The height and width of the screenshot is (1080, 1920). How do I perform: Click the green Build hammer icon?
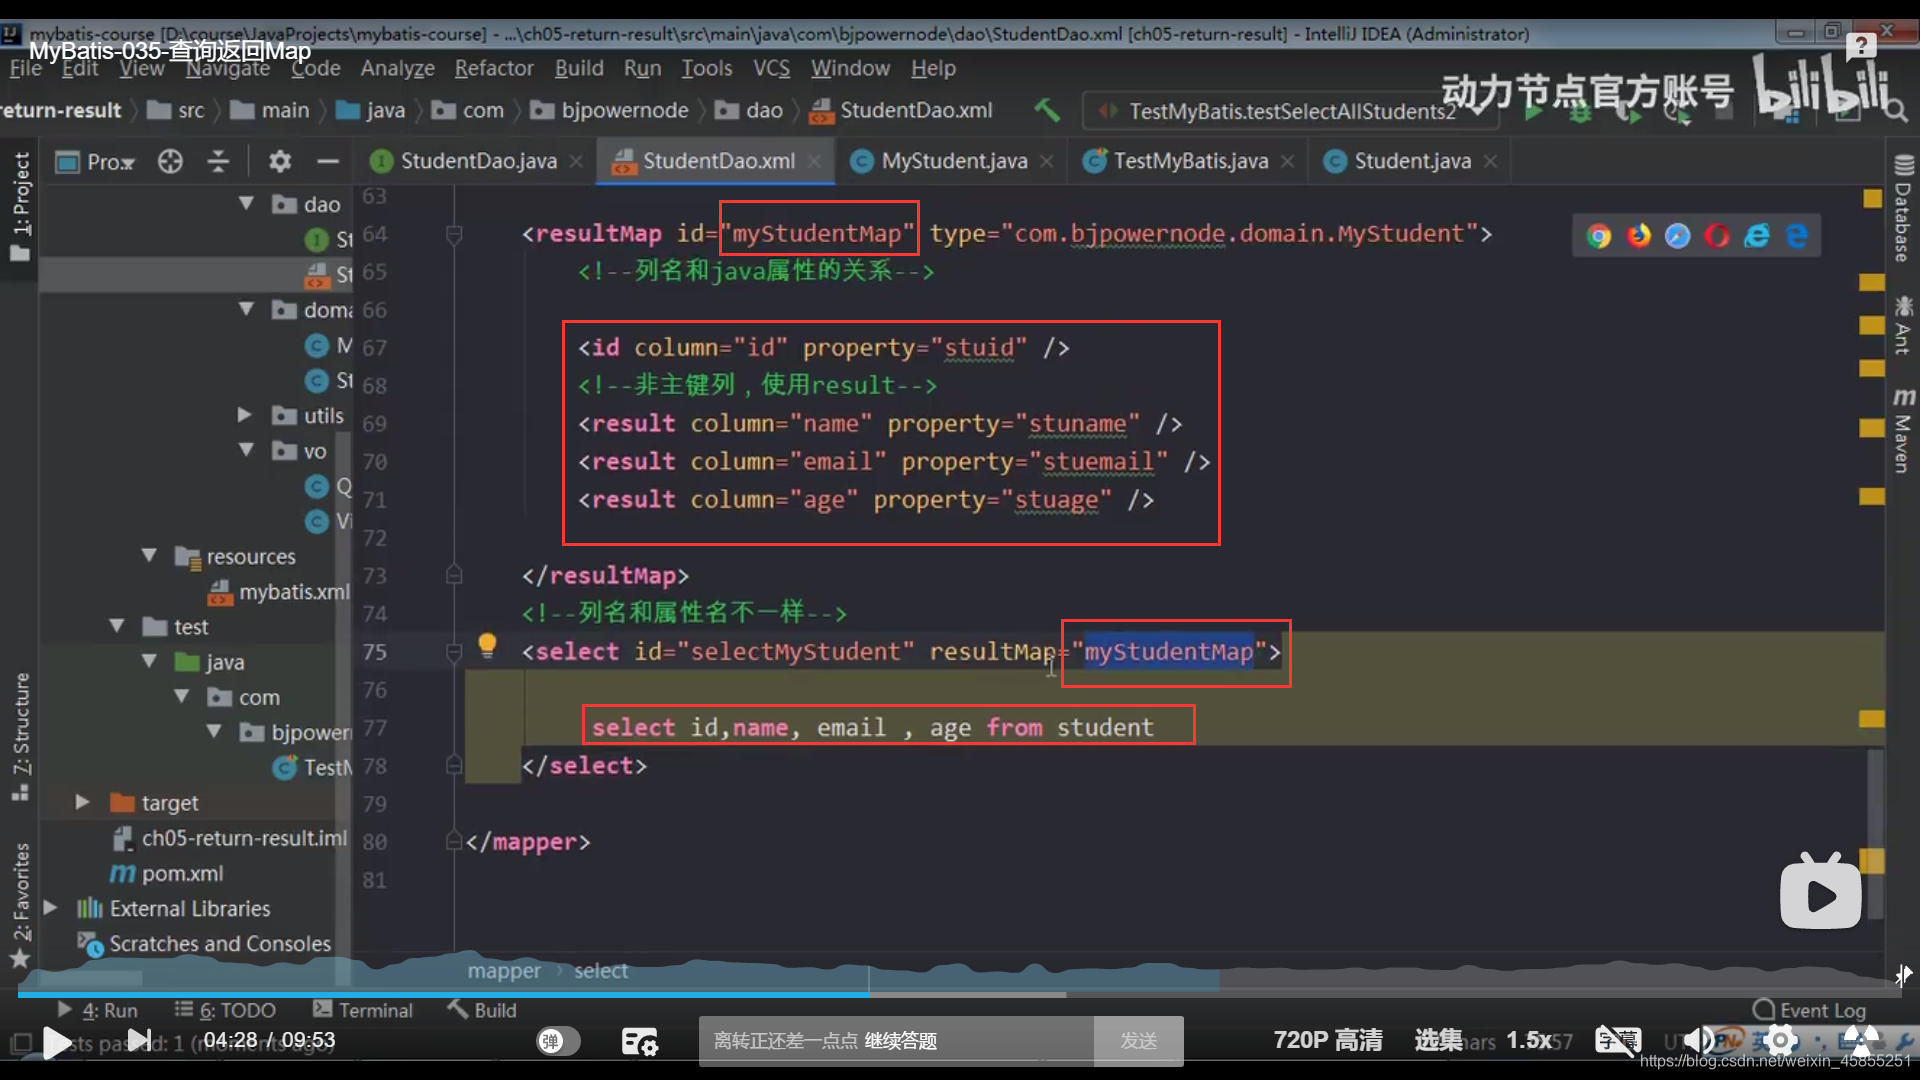1047,110
